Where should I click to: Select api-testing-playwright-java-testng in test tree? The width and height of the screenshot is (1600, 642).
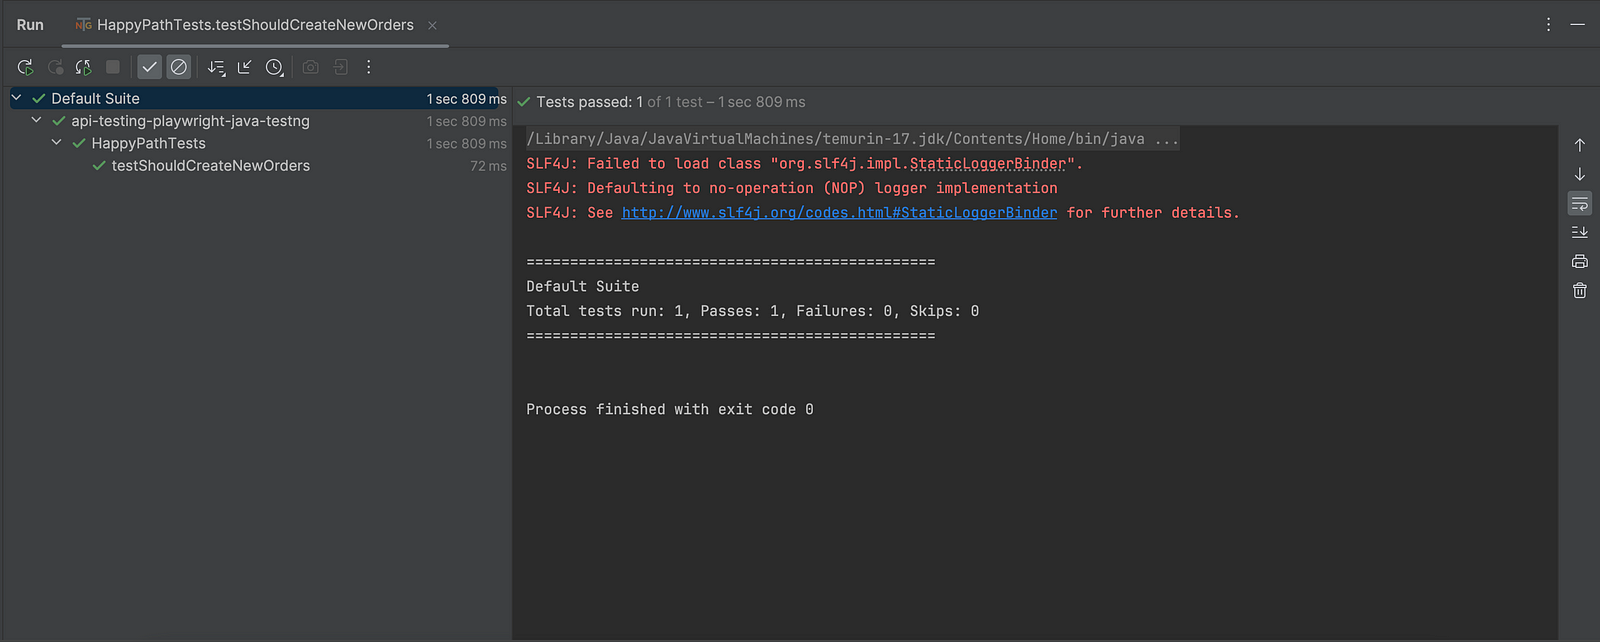[190, 121]
